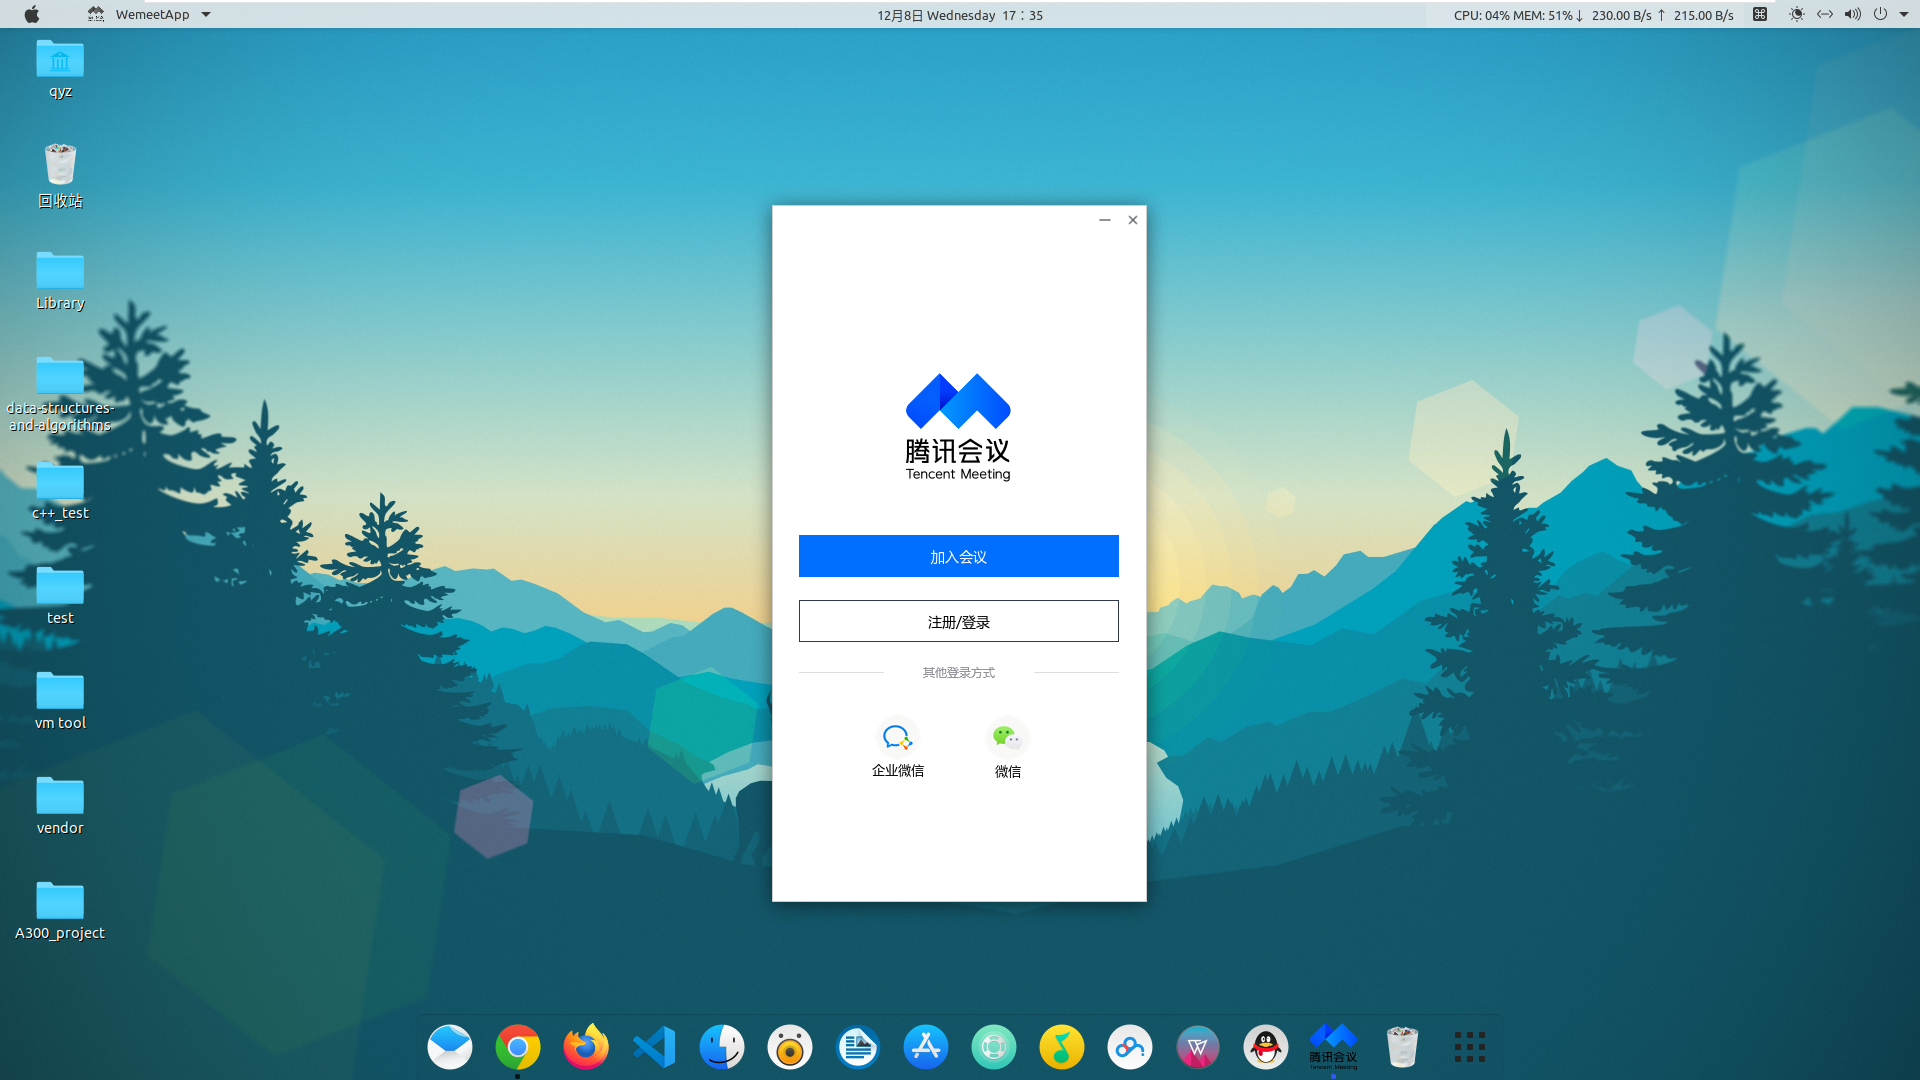Click the 其他登录方式 label
This screenshot has height=1080, width=1920.
click(x=958, y=673)
